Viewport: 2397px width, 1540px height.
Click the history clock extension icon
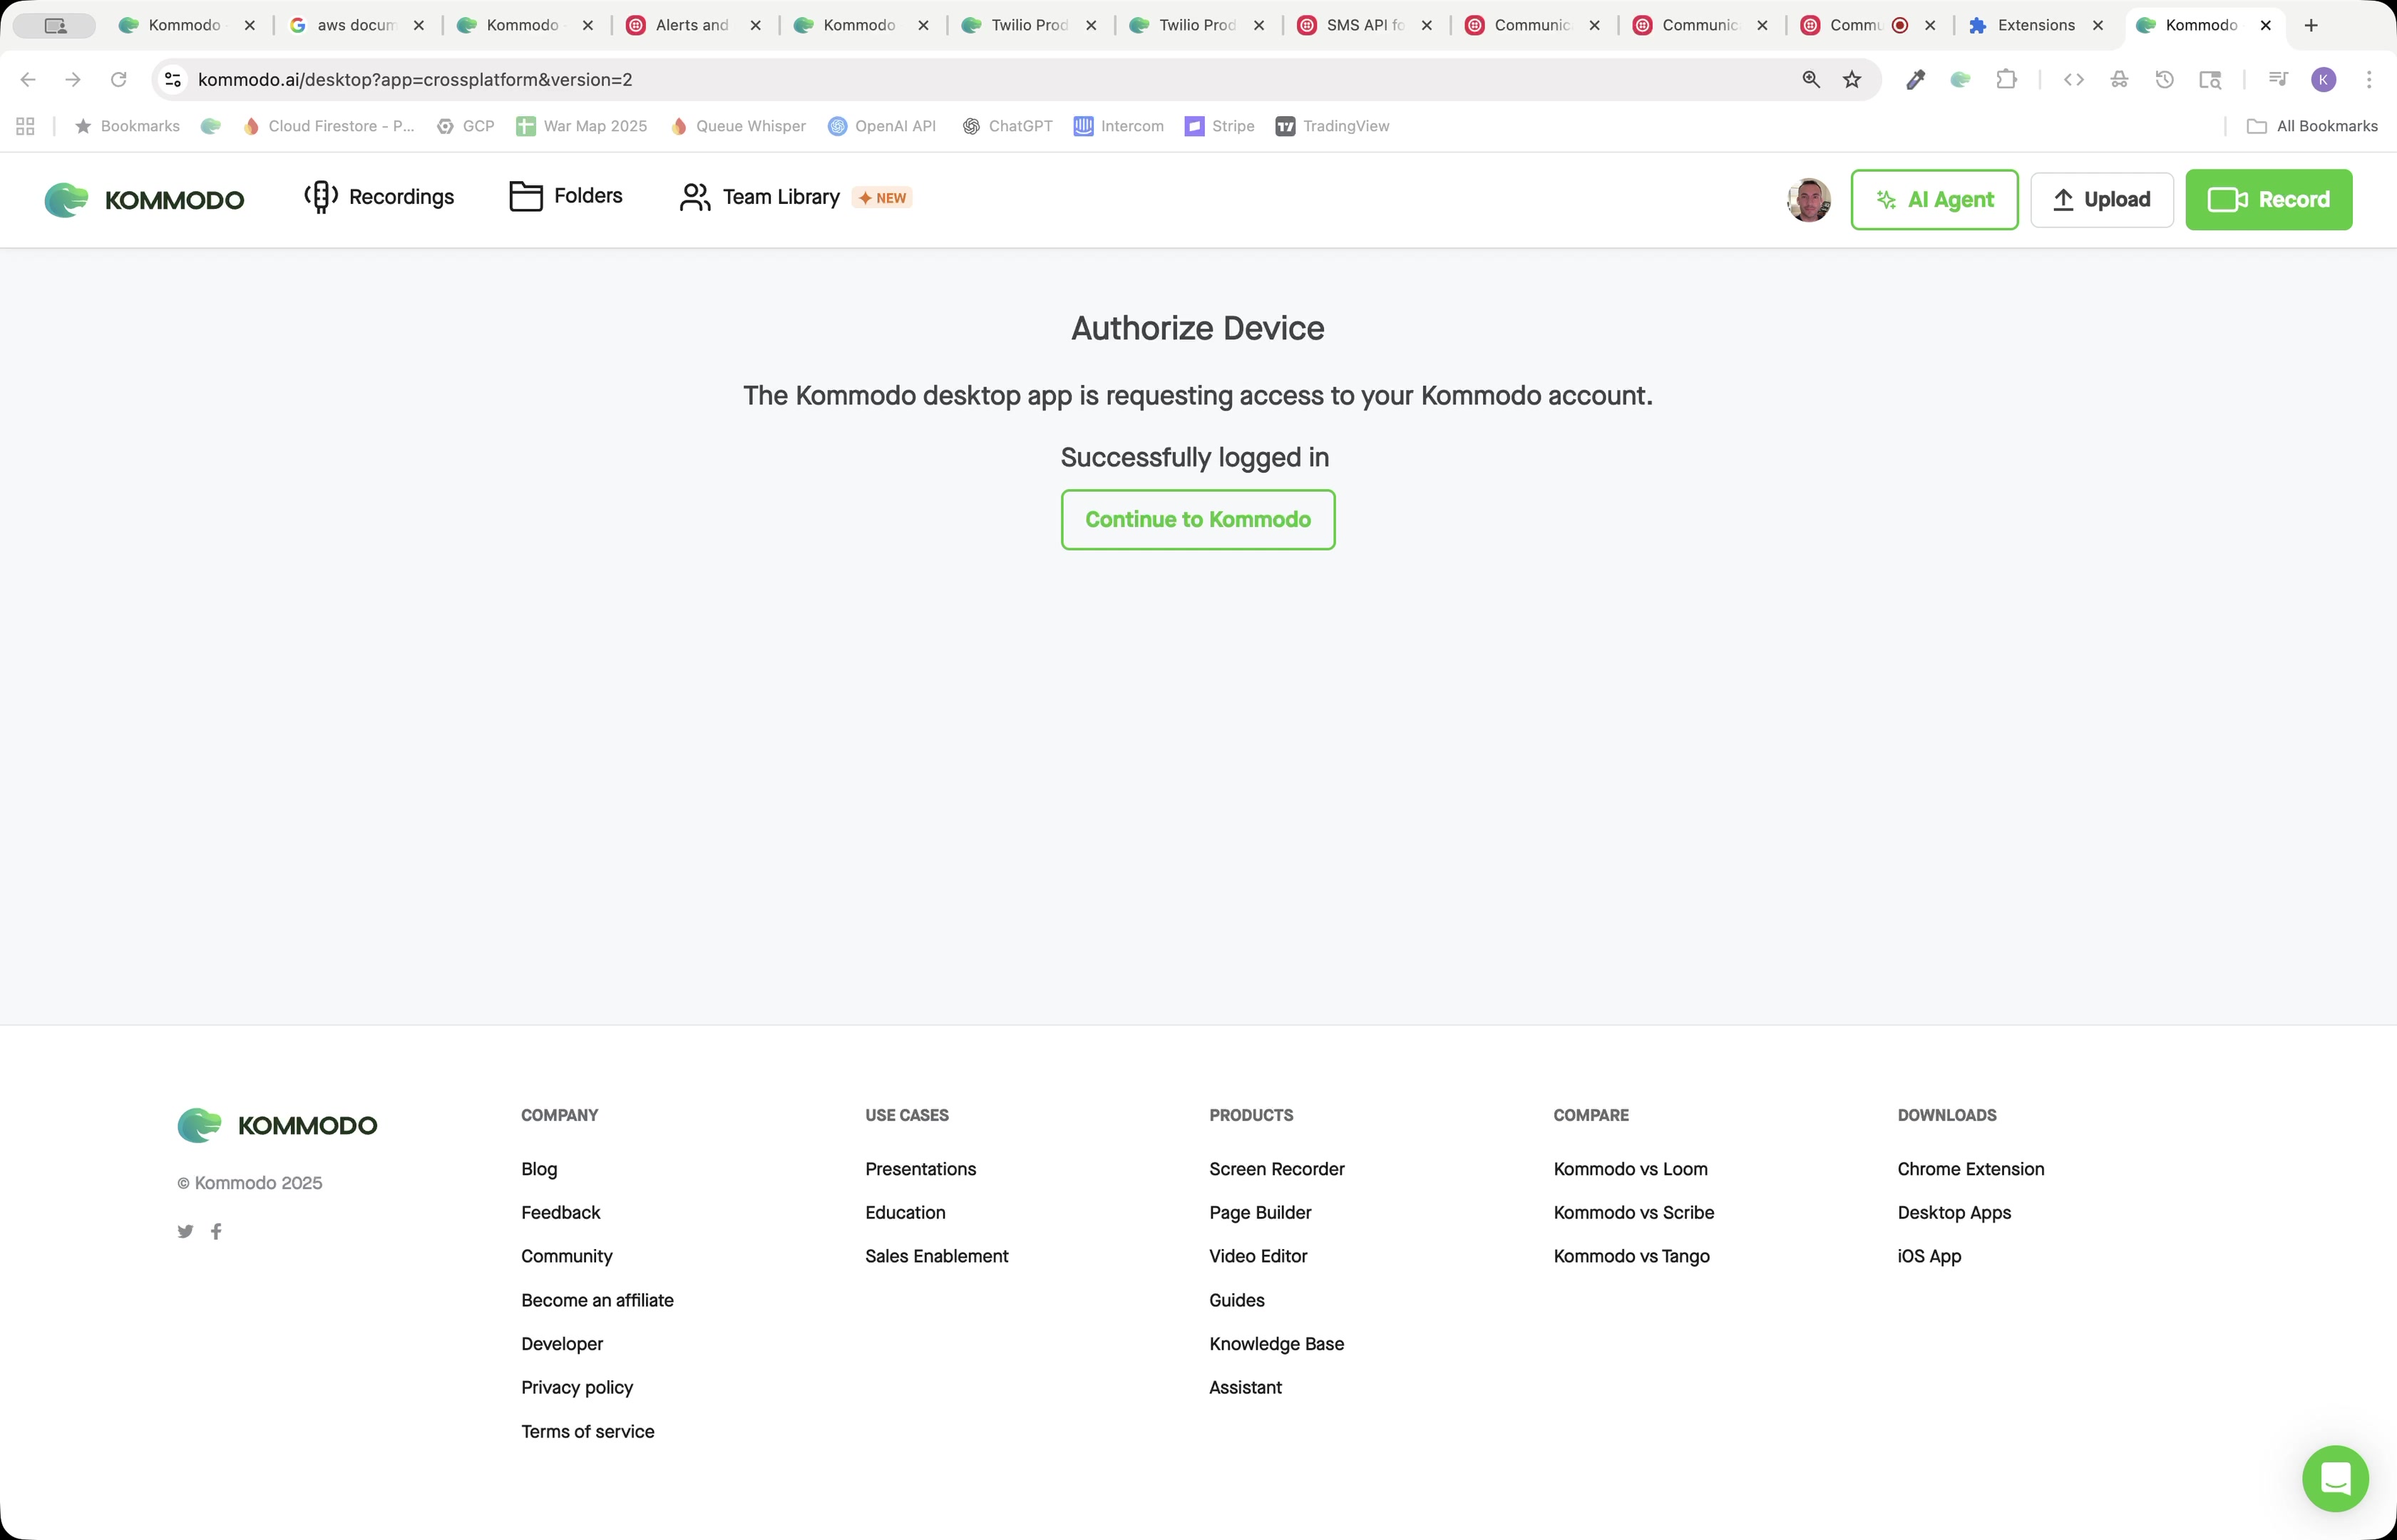2164,79
